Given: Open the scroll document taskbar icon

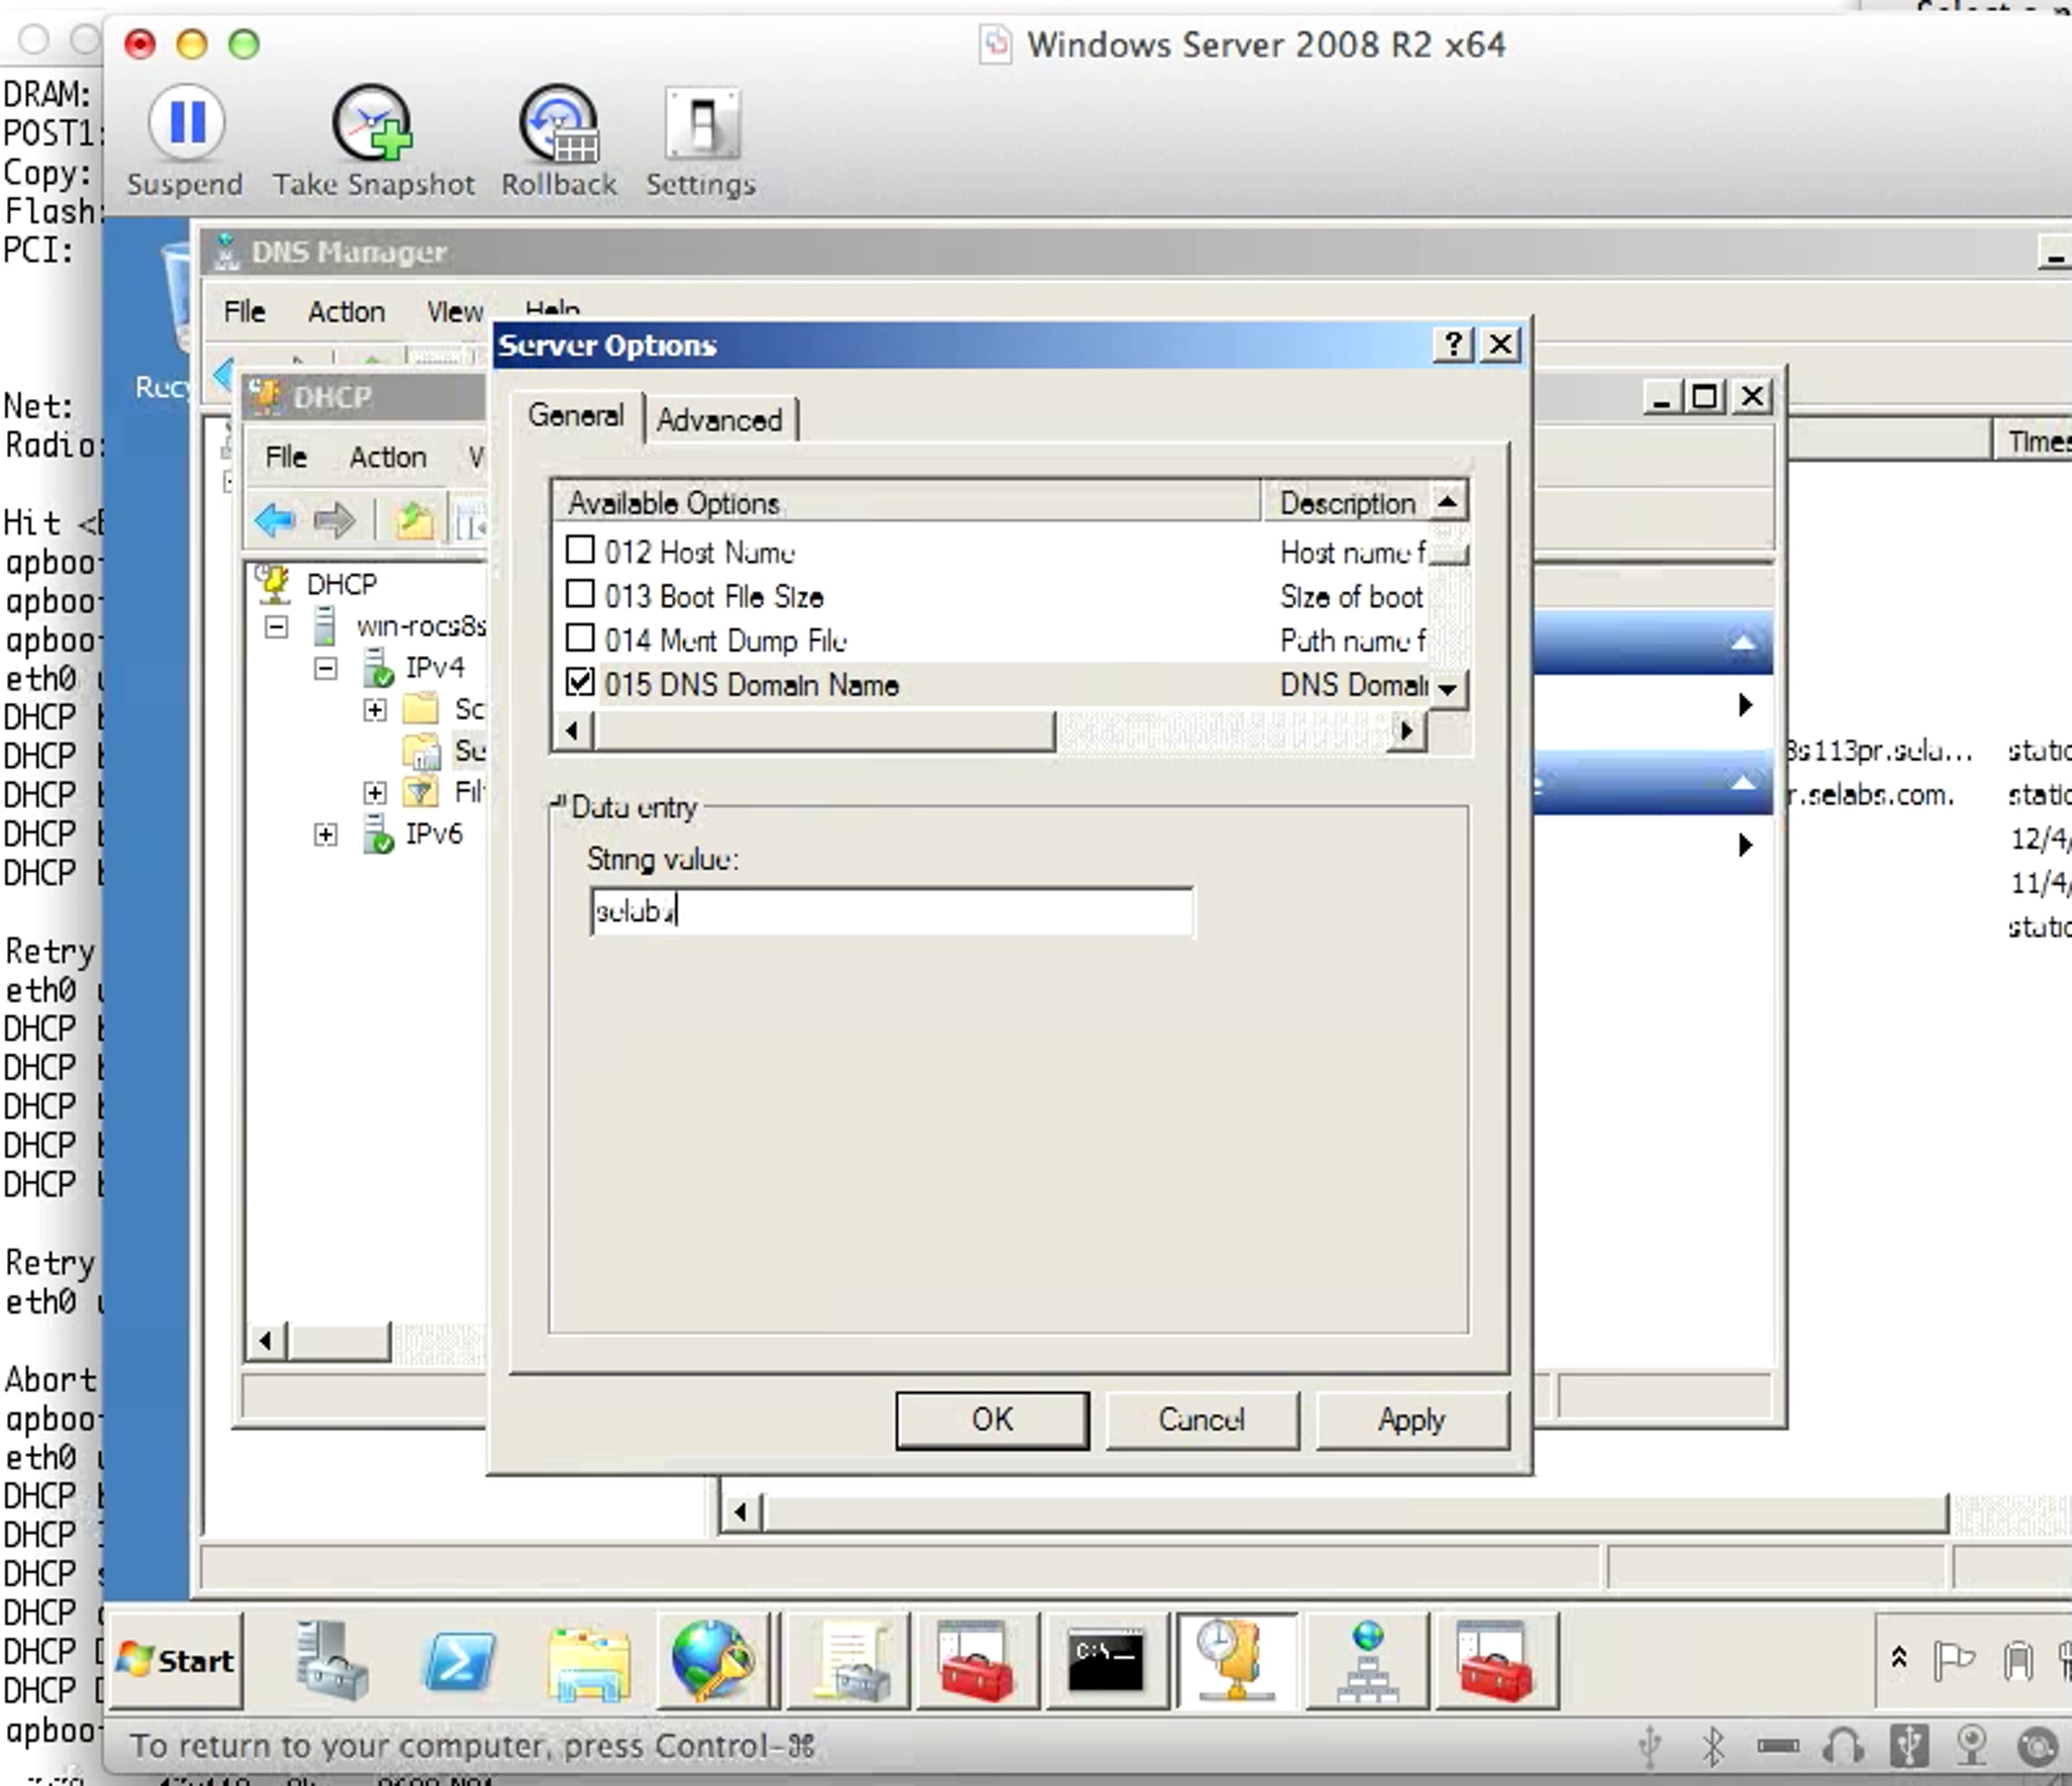Looking at the screenshot, I should tap(849, 1660).
